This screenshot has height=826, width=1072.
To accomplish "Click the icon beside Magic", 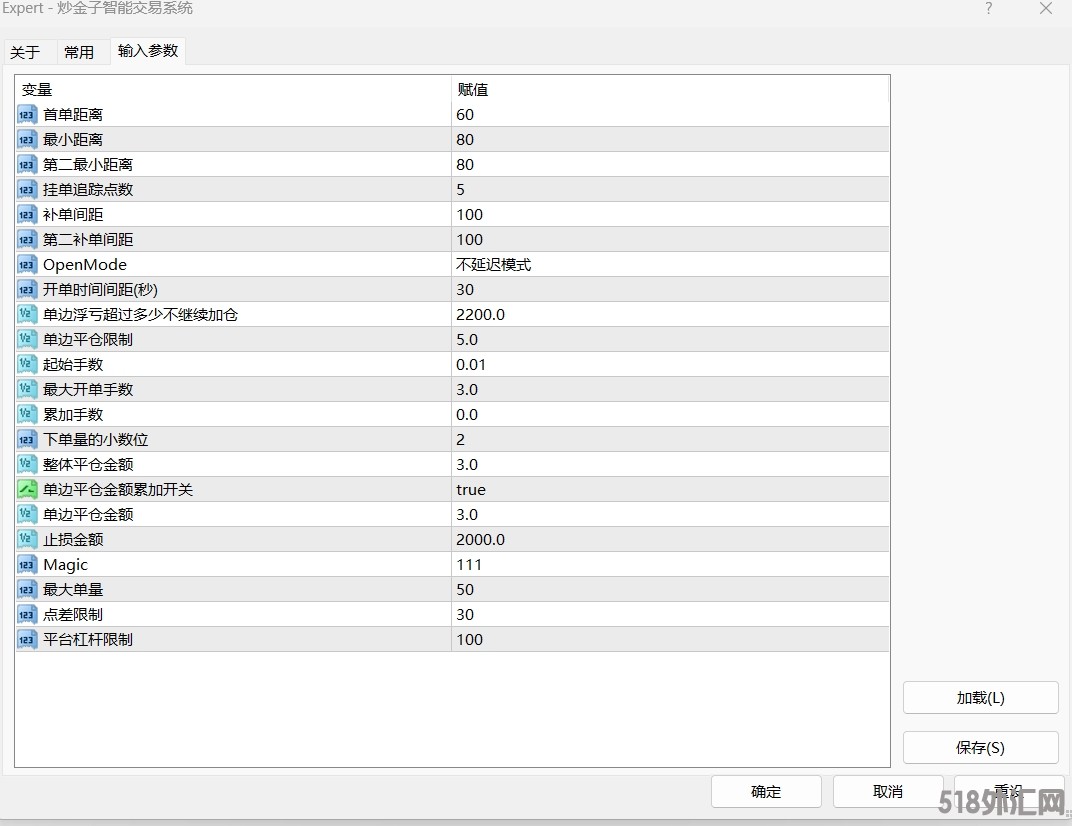I will [x=27, y=565].
